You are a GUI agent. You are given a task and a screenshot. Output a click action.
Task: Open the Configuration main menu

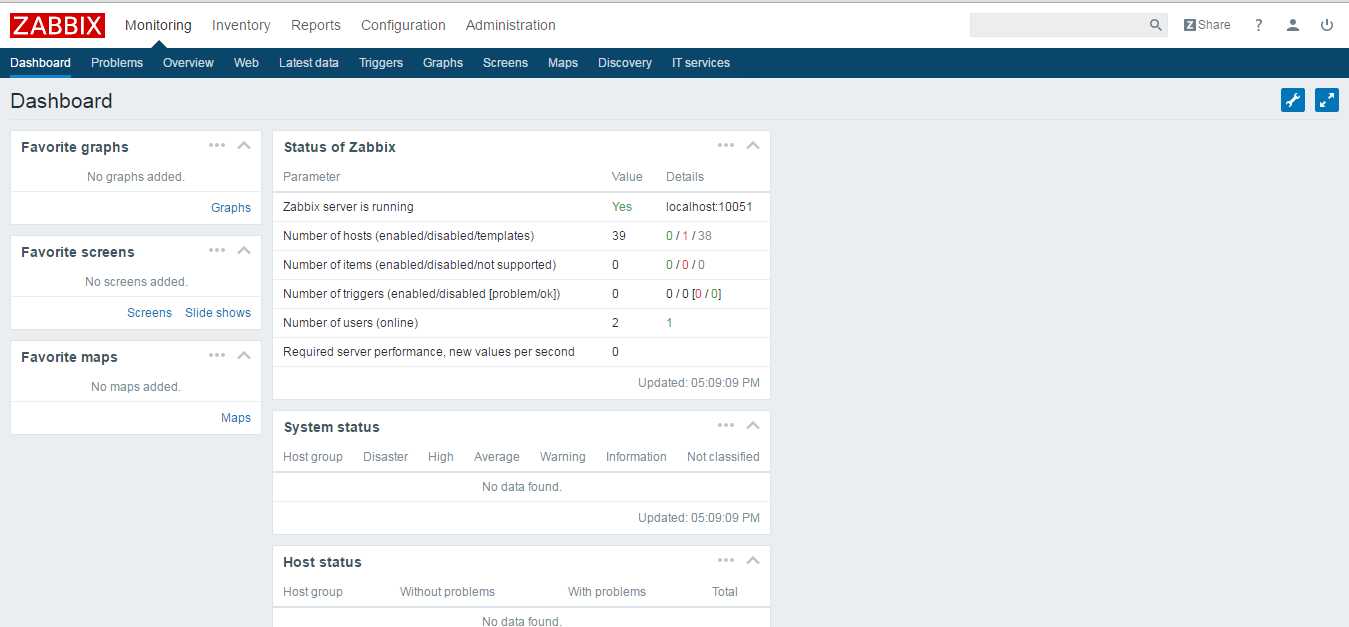pos(403,25)
